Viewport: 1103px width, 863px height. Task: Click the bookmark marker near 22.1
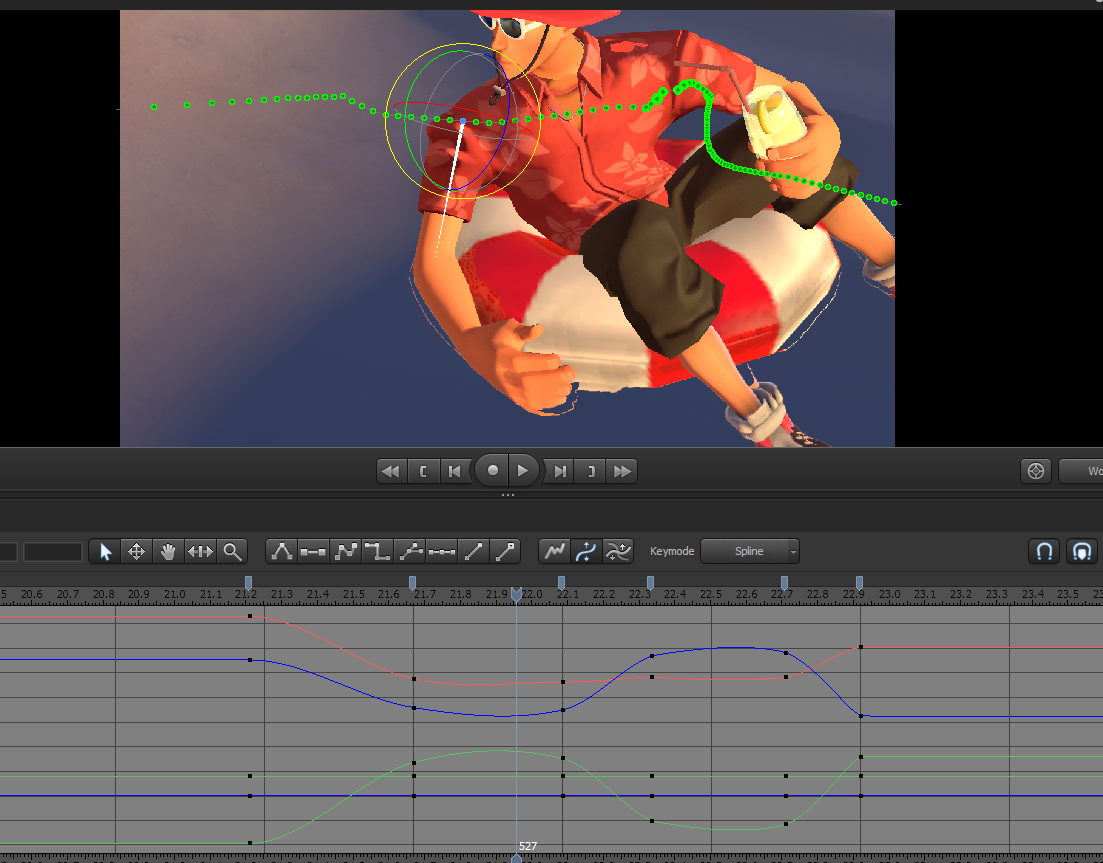561,582
